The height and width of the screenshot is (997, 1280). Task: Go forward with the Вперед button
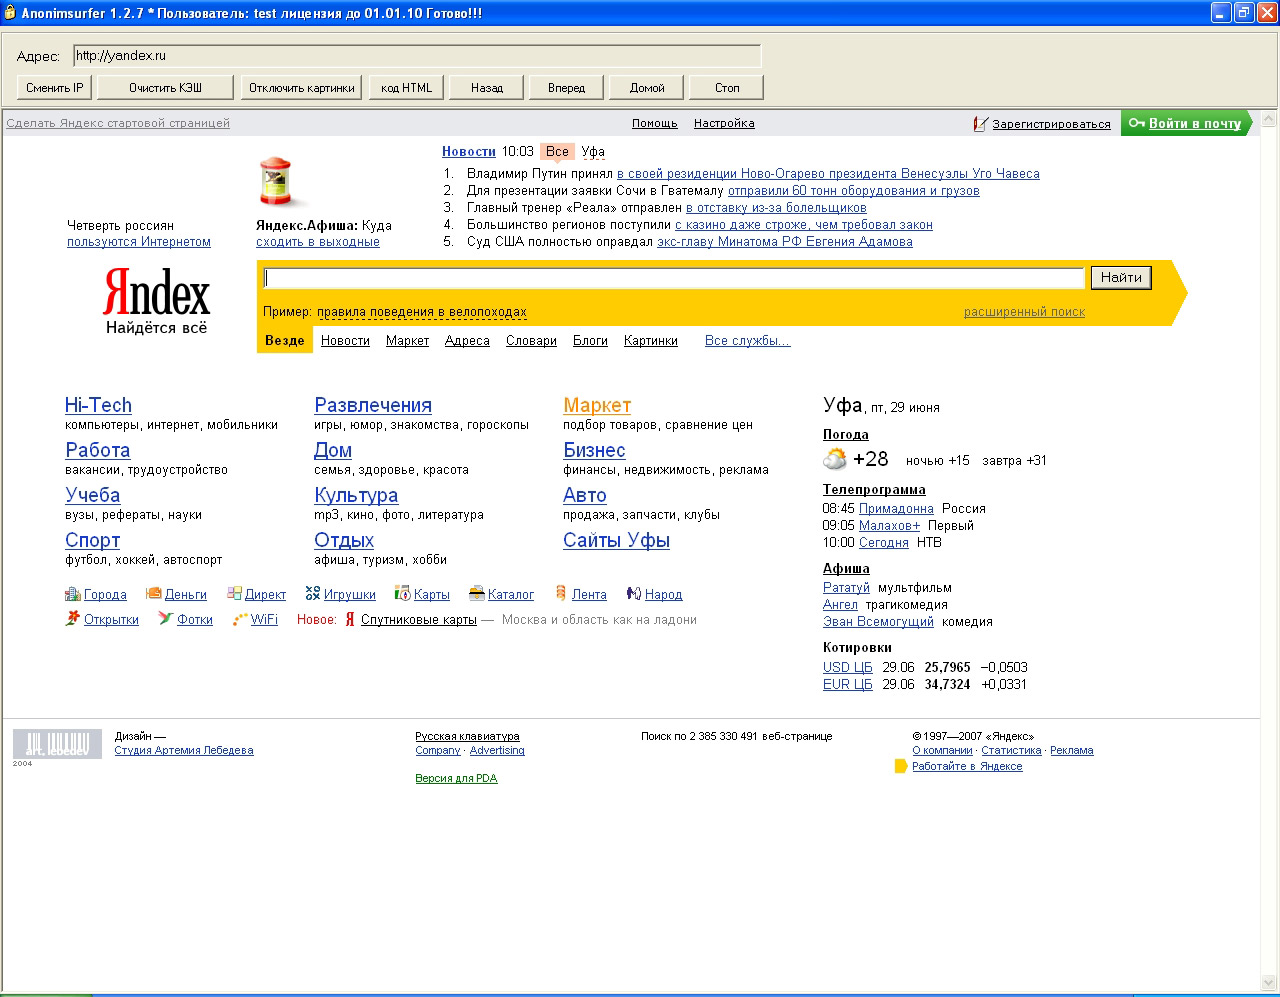(x=567, y=88)
